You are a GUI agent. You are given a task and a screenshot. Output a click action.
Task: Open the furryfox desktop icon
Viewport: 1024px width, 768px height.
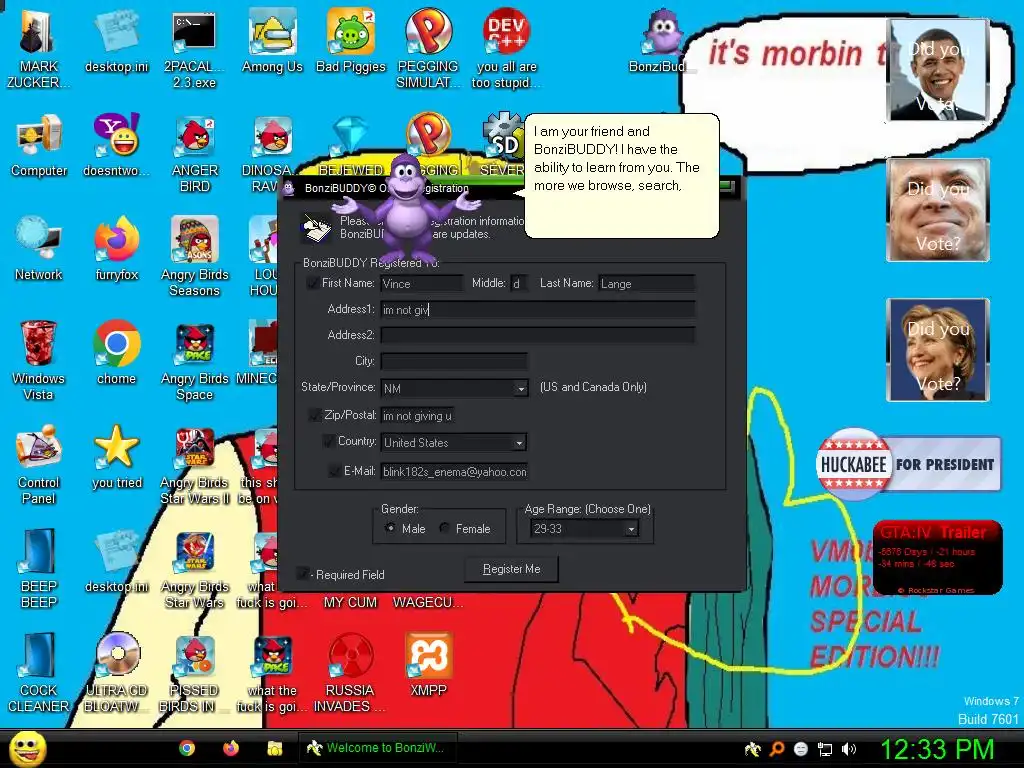(116, 249)
